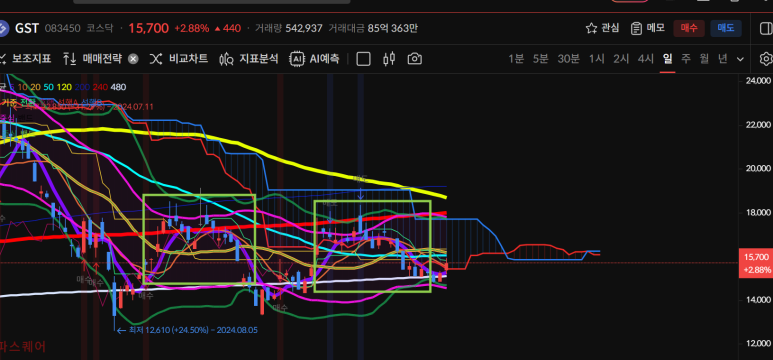
Task: Switch to 30분 timeframe
Action: point(568,59)
